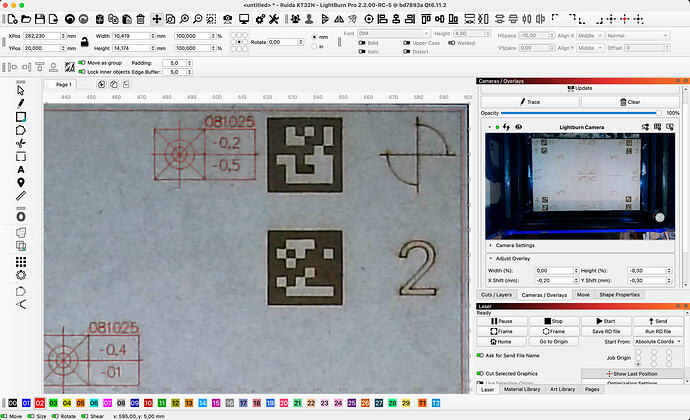Click the Go to Origin button
Image resolution: width=690 pixels, height=420 pixels.
click(x=554, y=342)
